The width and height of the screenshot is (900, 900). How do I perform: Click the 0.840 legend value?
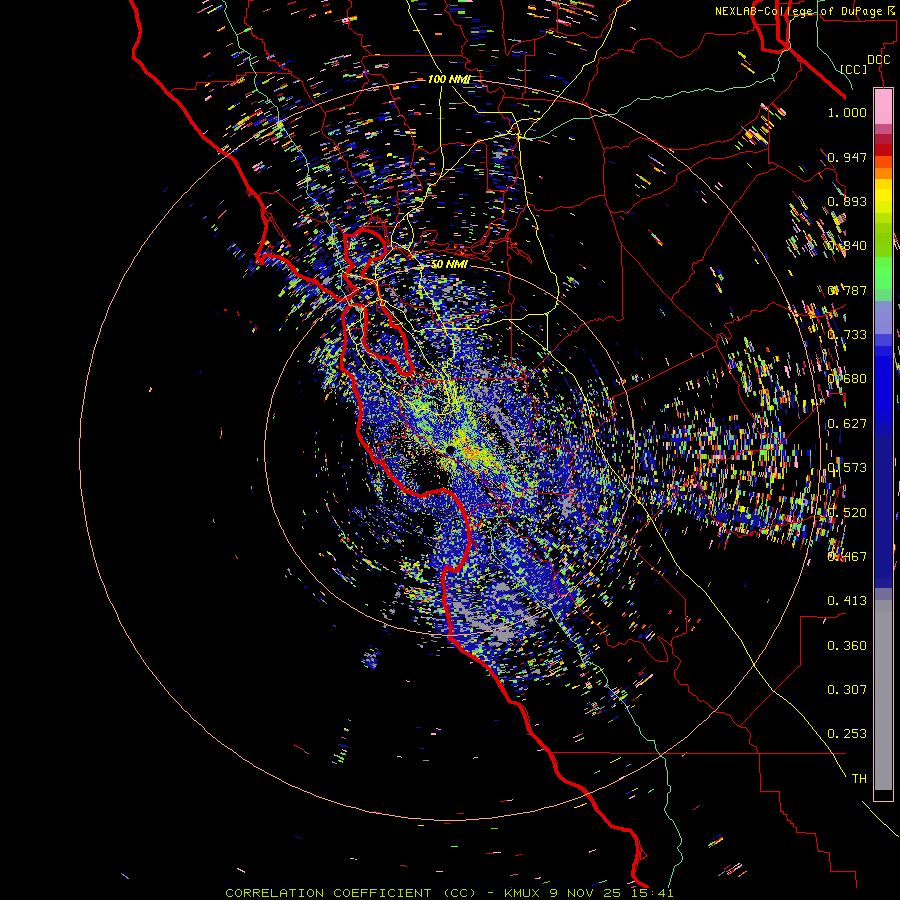click(847, 246)
